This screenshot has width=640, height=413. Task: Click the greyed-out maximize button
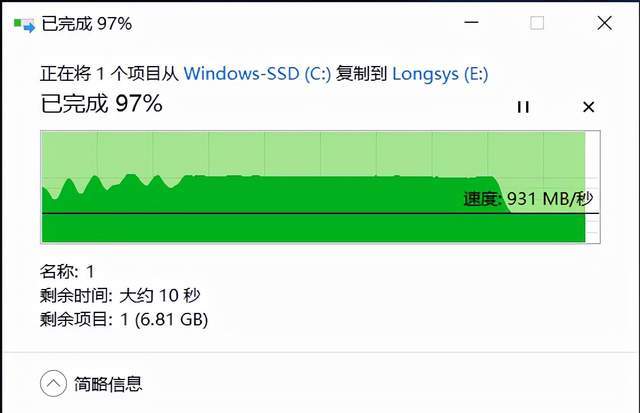coord(537,23)
